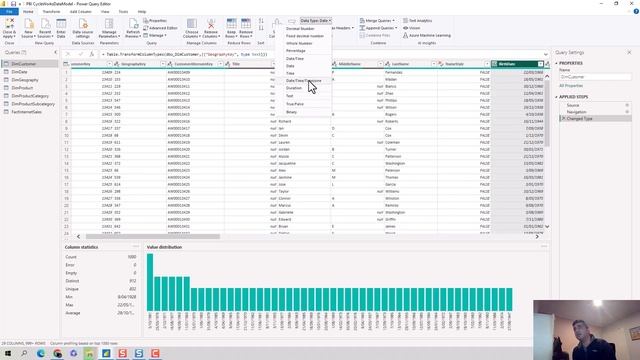Click the table icon in the header corner
Screen dimensions: 640x360
(x=66, y=64)
